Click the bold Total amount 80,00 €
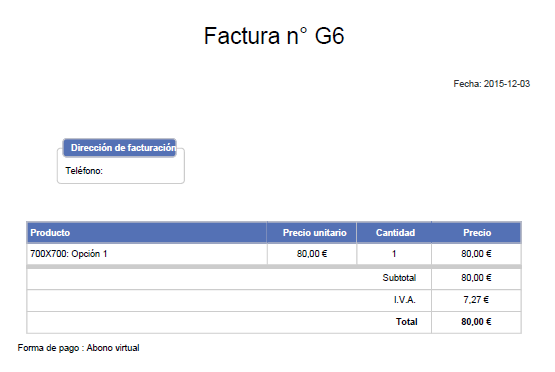The height and width of the screenshot is (372, 555). point(476,322)
